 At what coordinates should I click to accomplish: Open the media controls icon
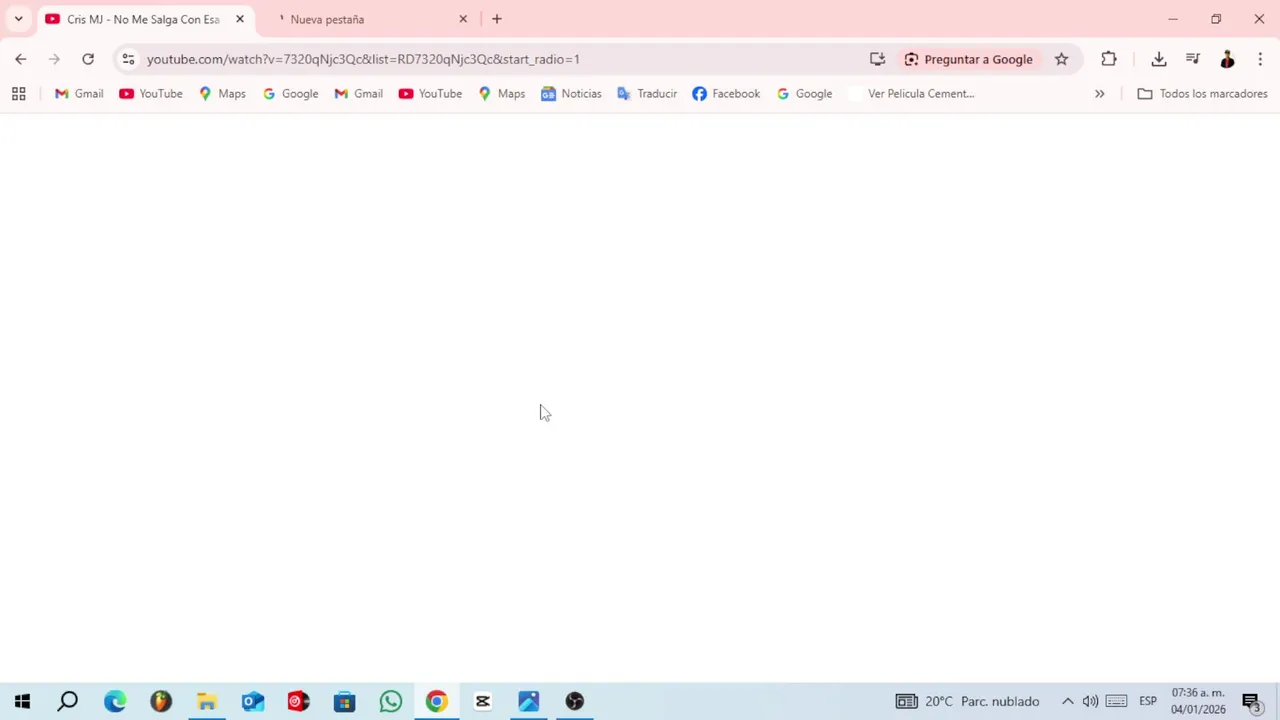pos(1193,59)
